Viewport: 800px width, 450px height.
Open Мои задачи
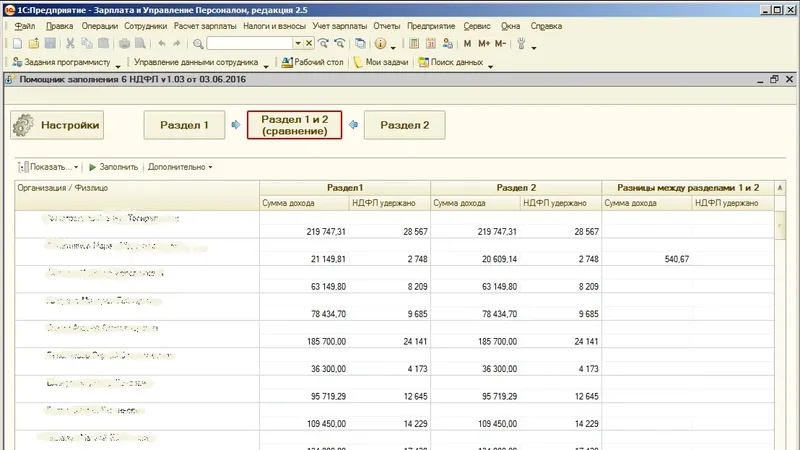[381, 62]
